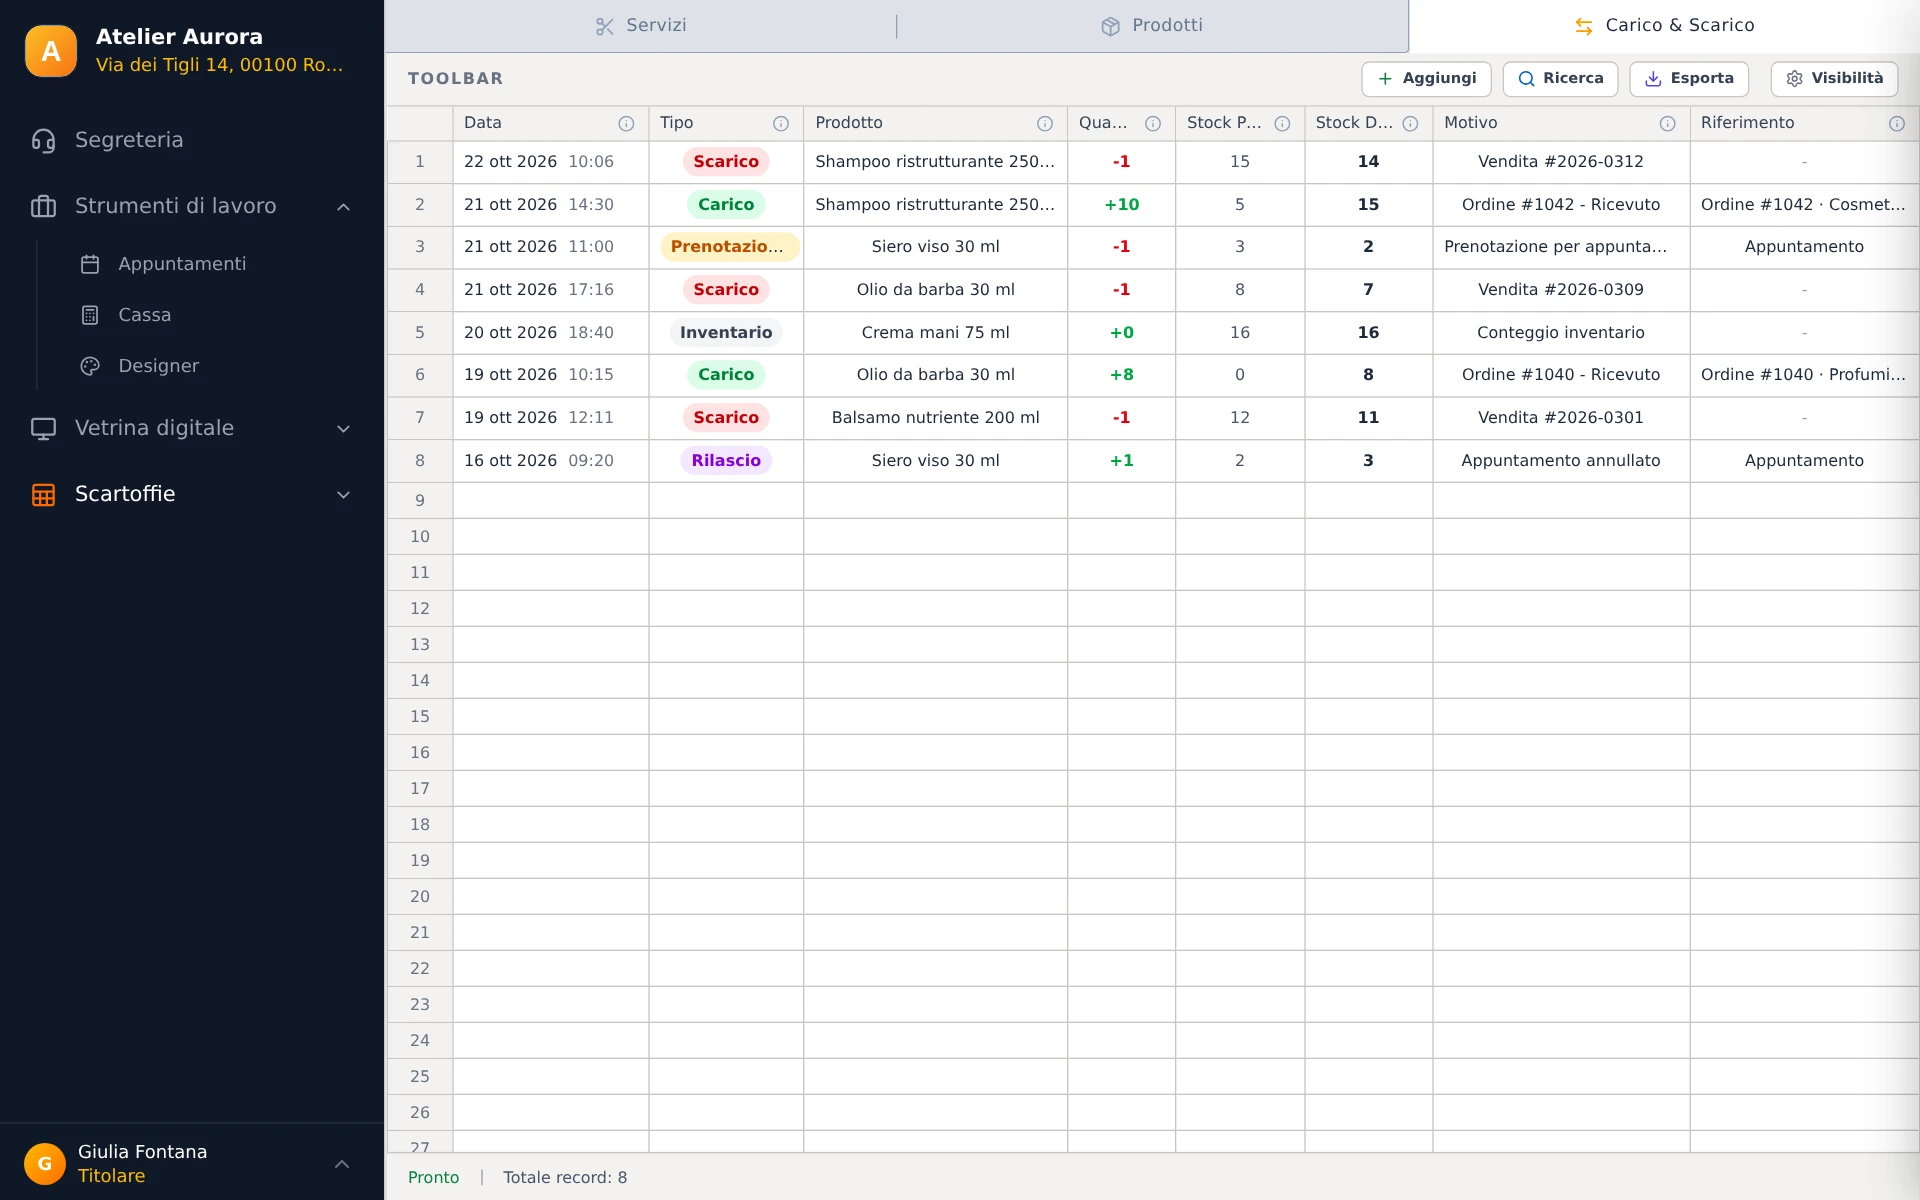This screenshot has height=1200, width=1920.
Task: Switch to the Prodotti tab
Action: click(1152, 26)
